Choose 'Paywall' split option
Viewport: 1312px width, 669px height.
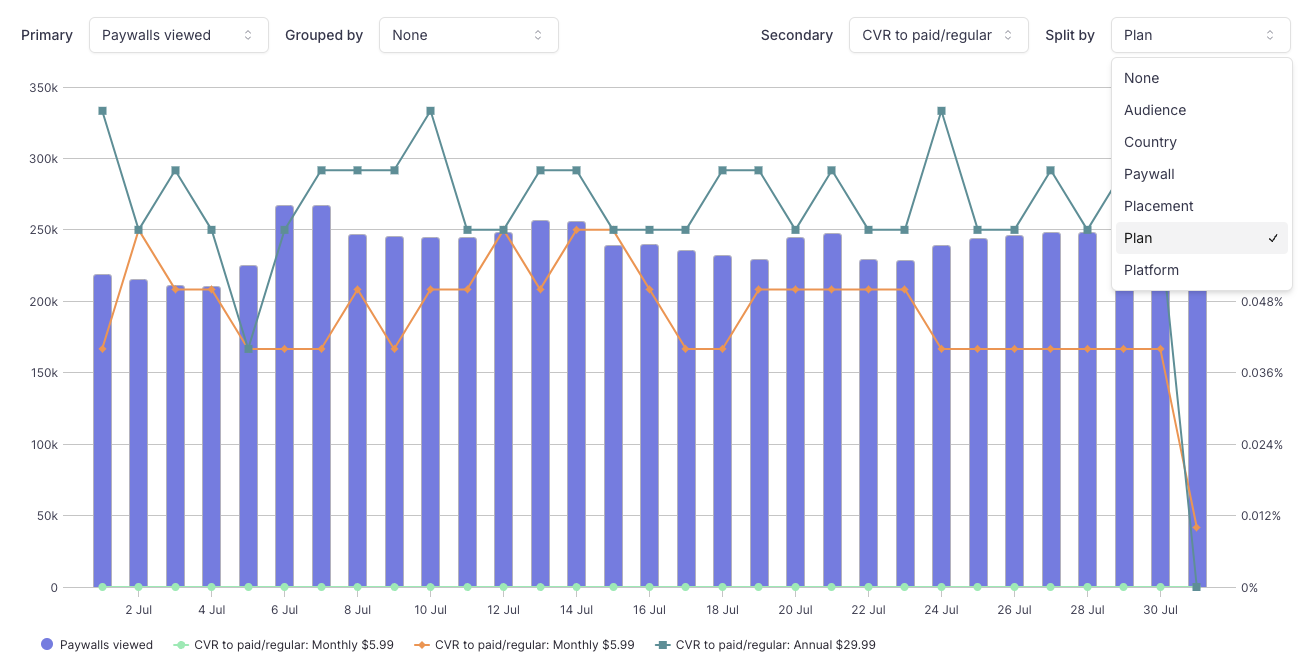point(1201,174)
